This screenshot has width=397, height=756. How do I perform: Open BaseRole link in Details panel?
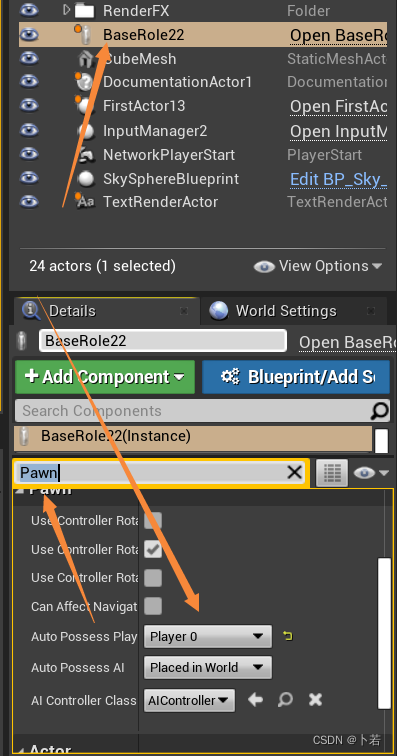(x=347, y=342)
